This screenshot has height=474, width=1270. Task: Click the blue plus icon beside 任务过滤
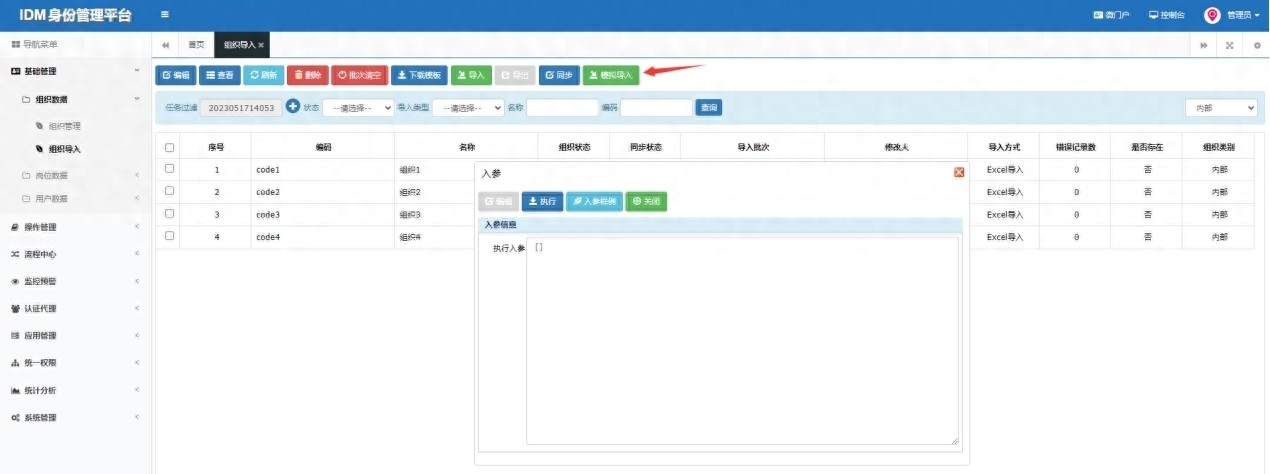pyautogui.click(x=293, y=107)
